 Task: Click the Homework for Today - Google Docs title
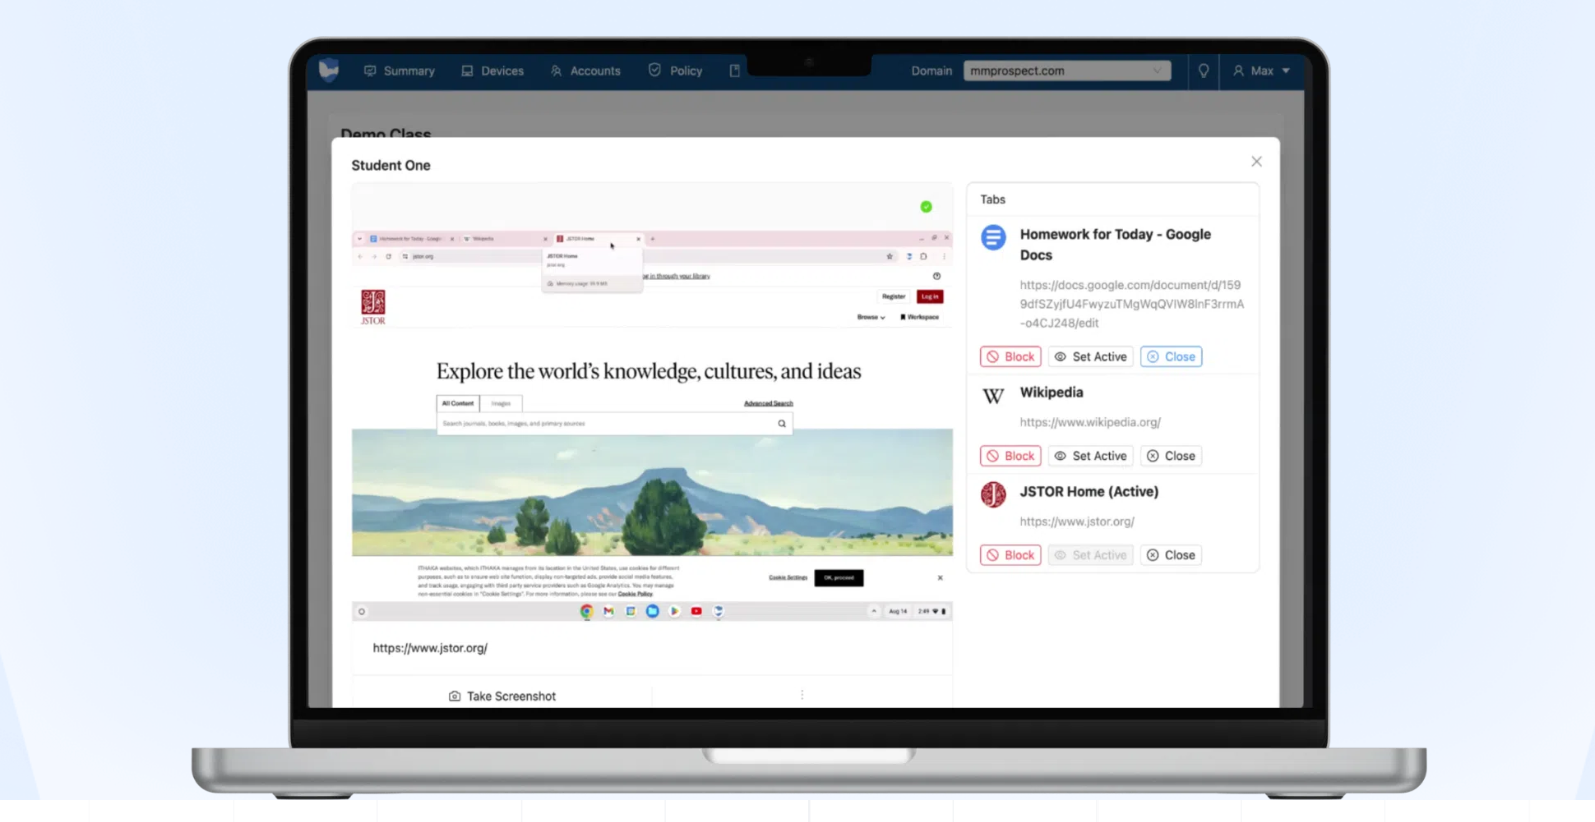coord(1115,244)
